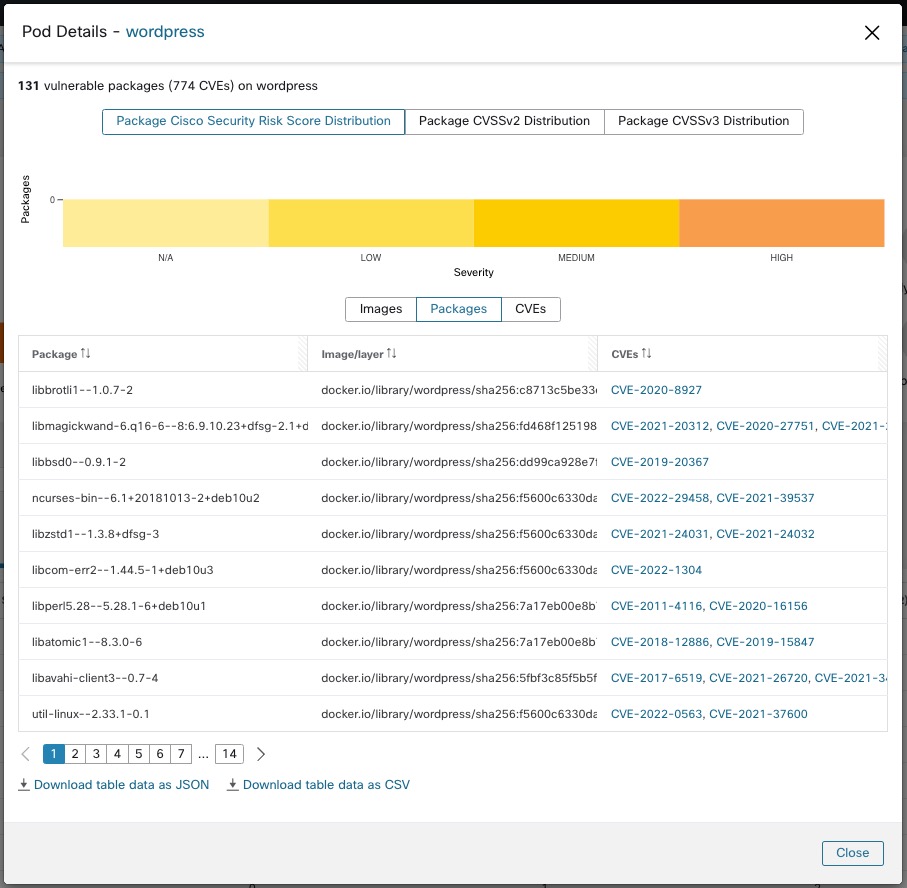Select the Packages tab
Image resolution: width=907 pixels, height=888 pixels.
[x=459, y=309]
